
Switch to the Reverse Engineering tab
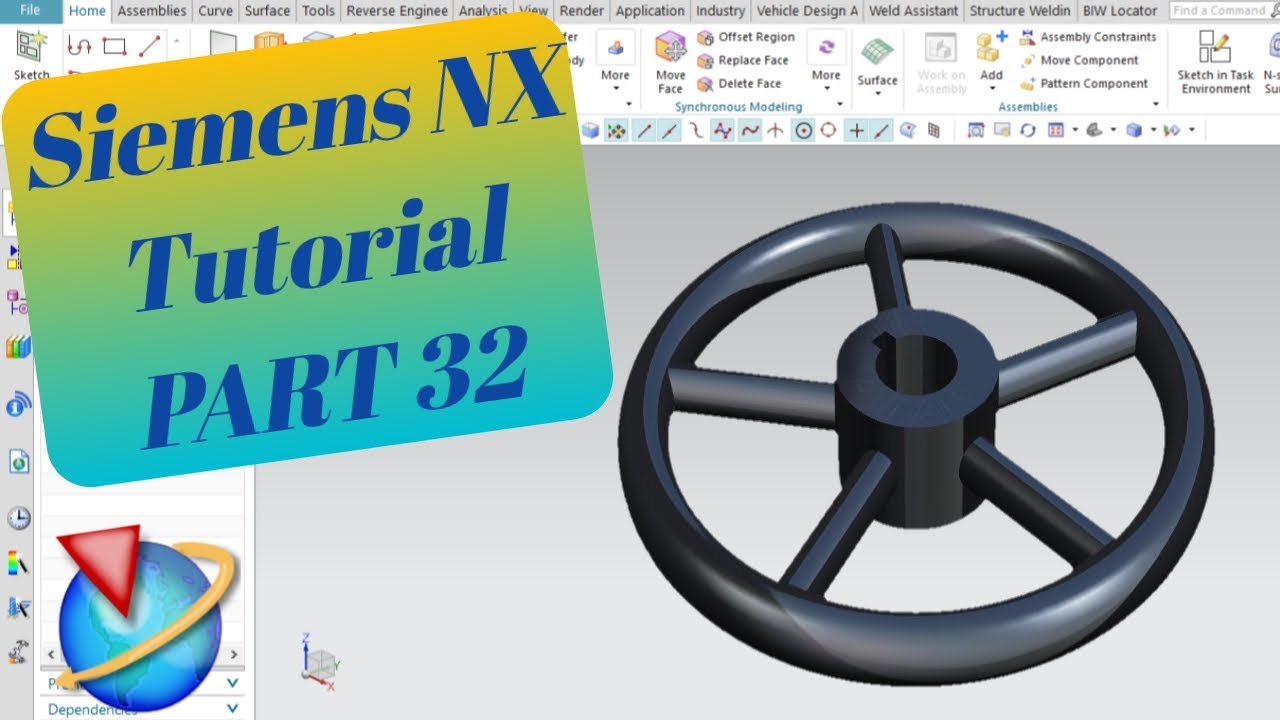pos(398,11)
